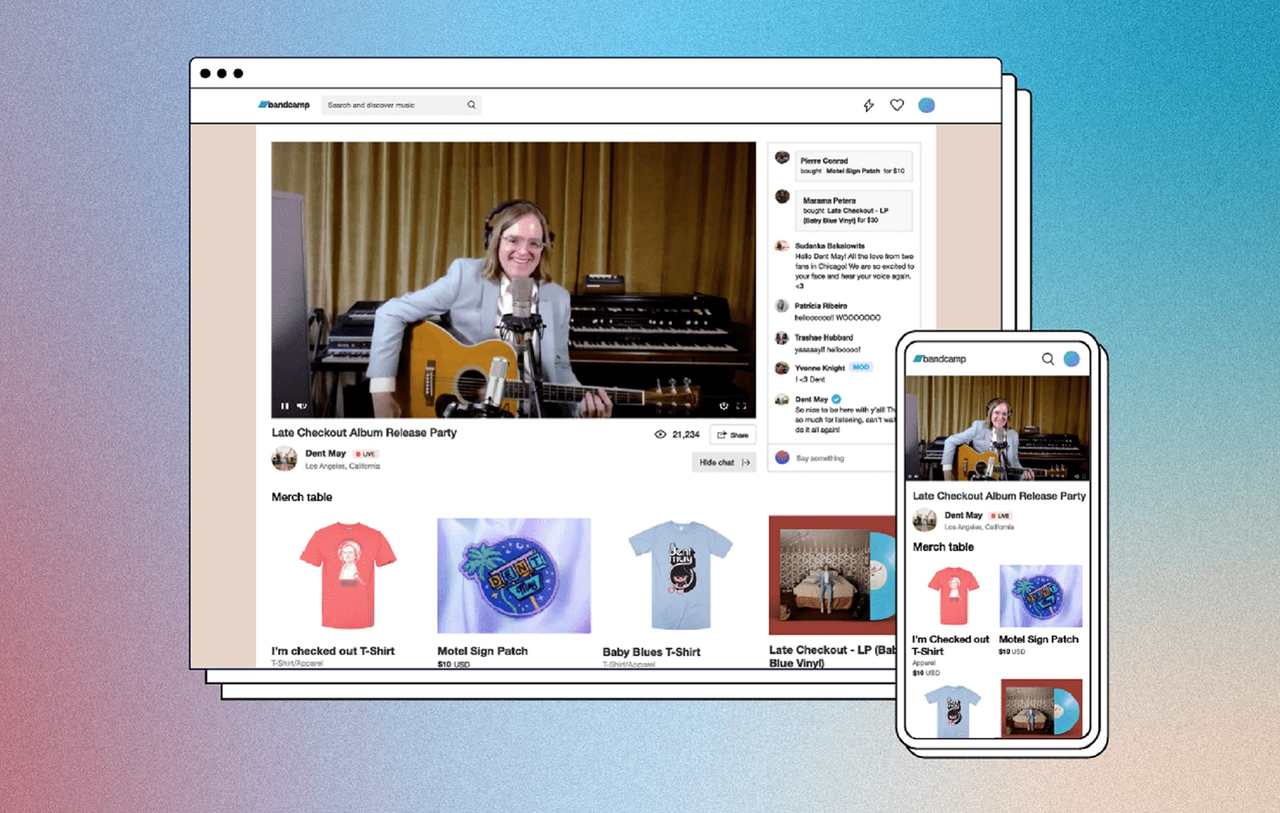The image size is (1280, 813).
Task: Open the heart wishlist icon in header
Action: (x=897, y=105)
